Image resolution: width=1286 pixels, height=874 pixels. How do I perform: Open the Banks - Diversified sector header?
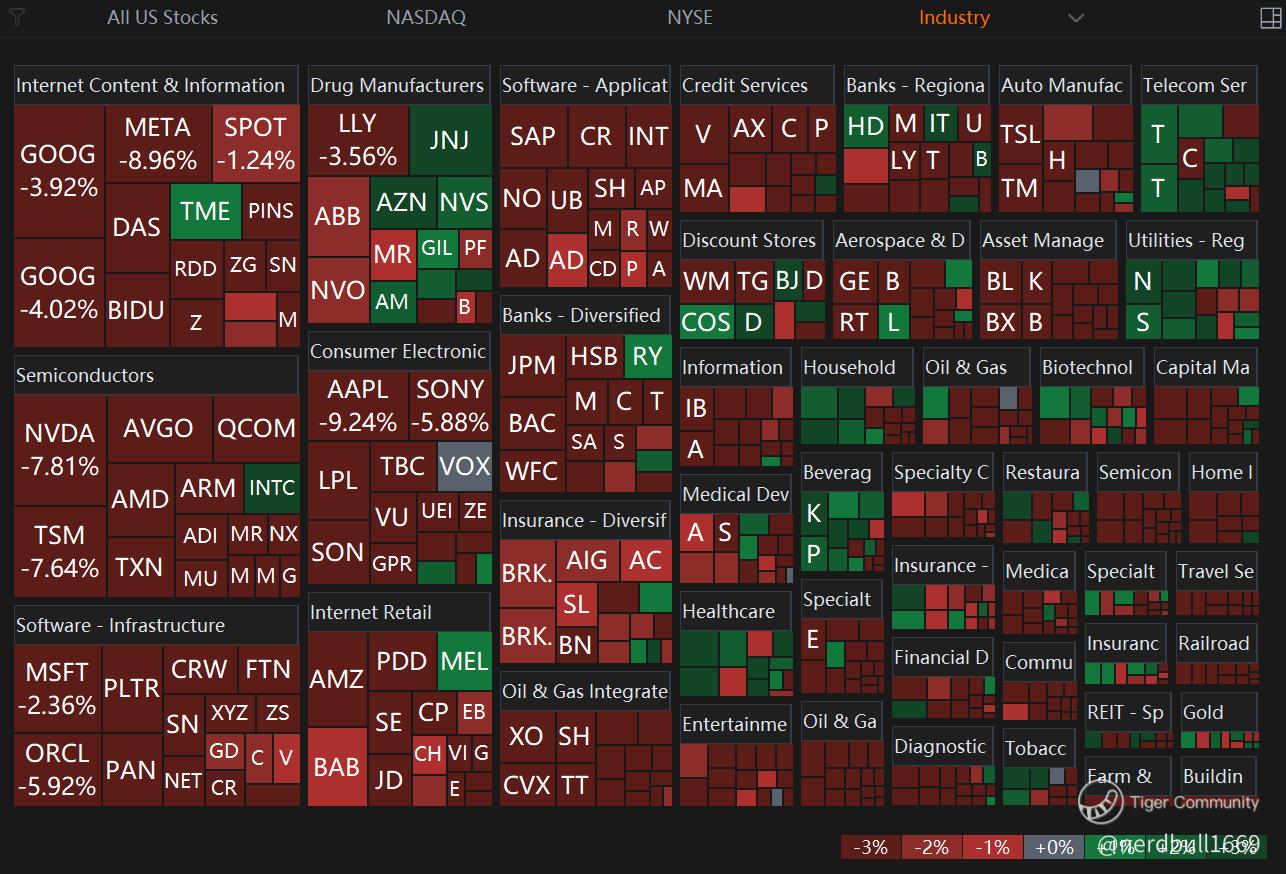click(585, 315)
